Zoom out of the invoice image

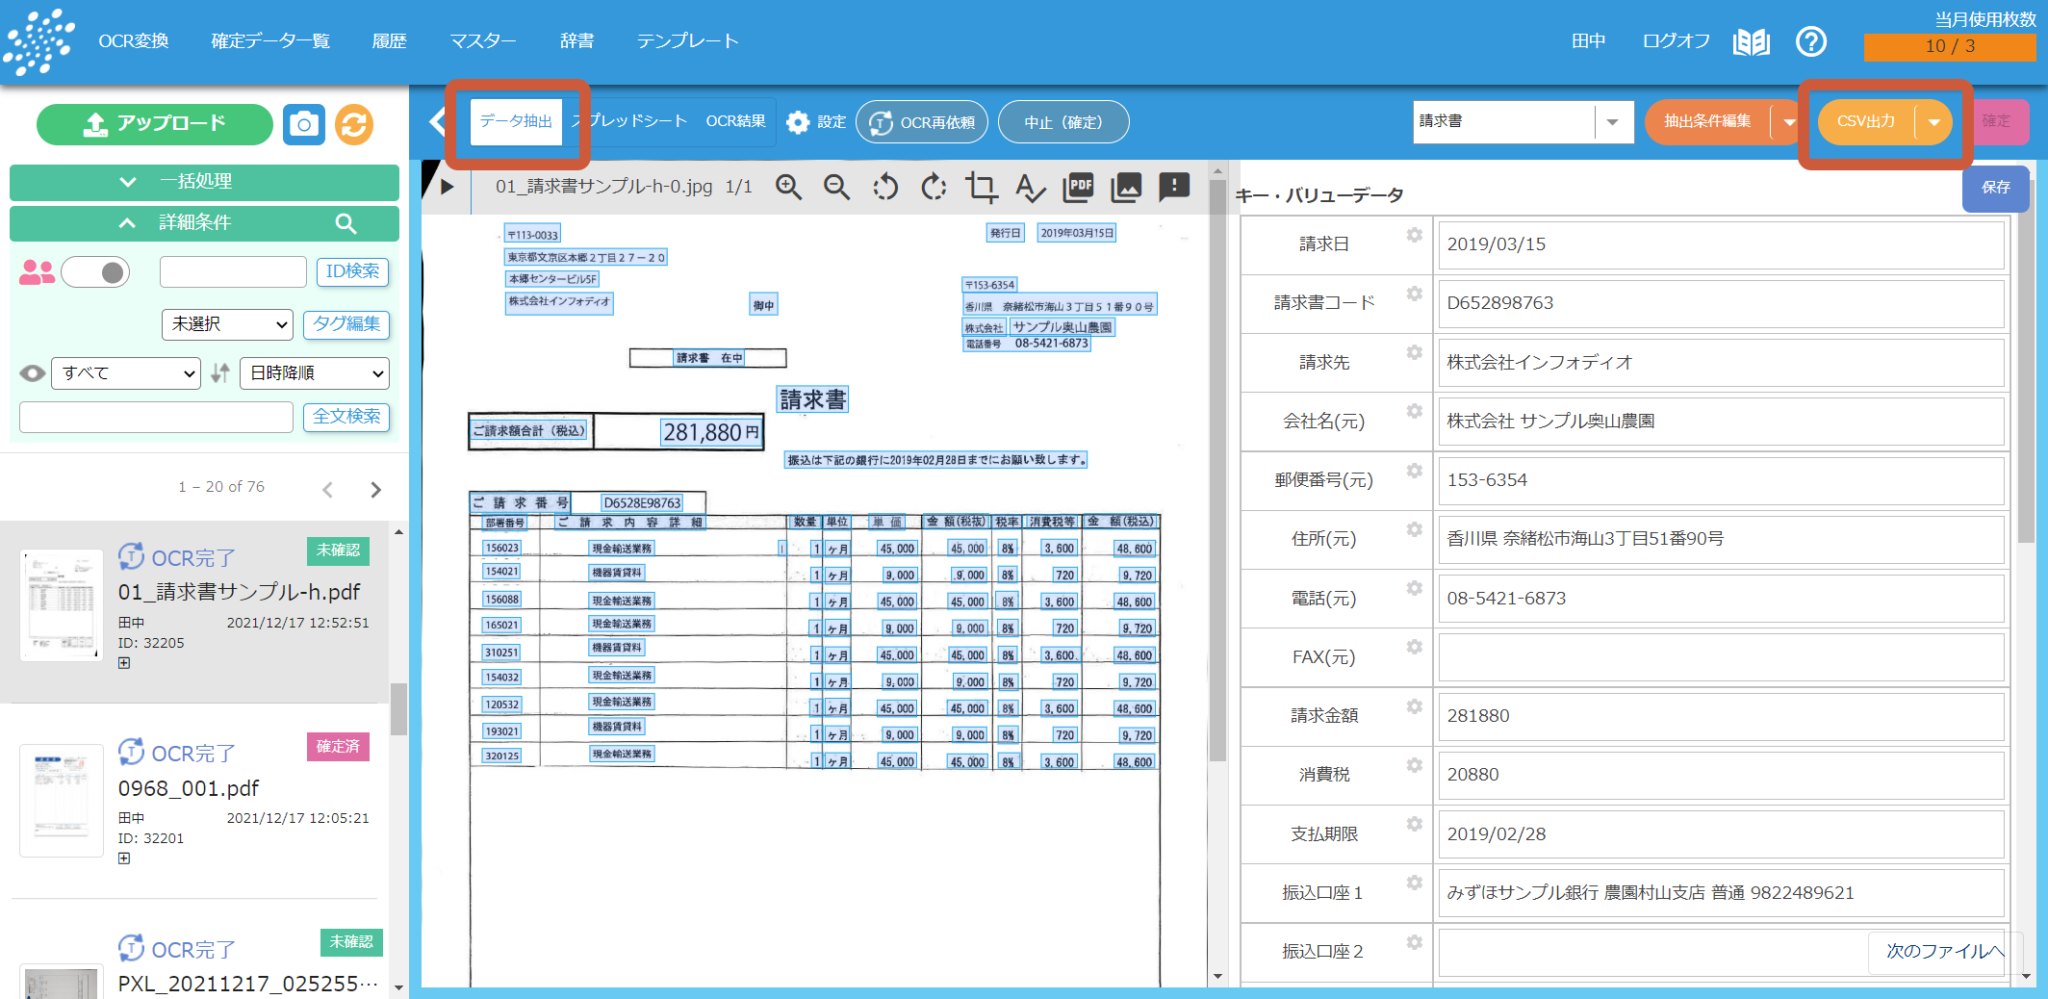(x=836, y=187)
